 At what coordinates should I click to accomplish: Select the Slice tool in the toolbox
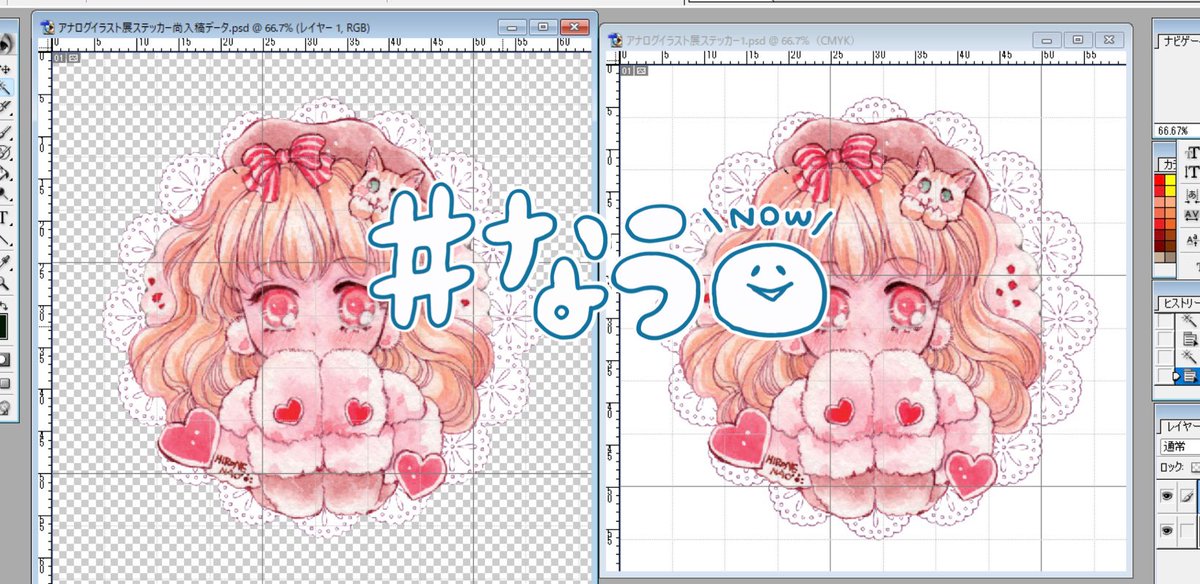(6, 105)
